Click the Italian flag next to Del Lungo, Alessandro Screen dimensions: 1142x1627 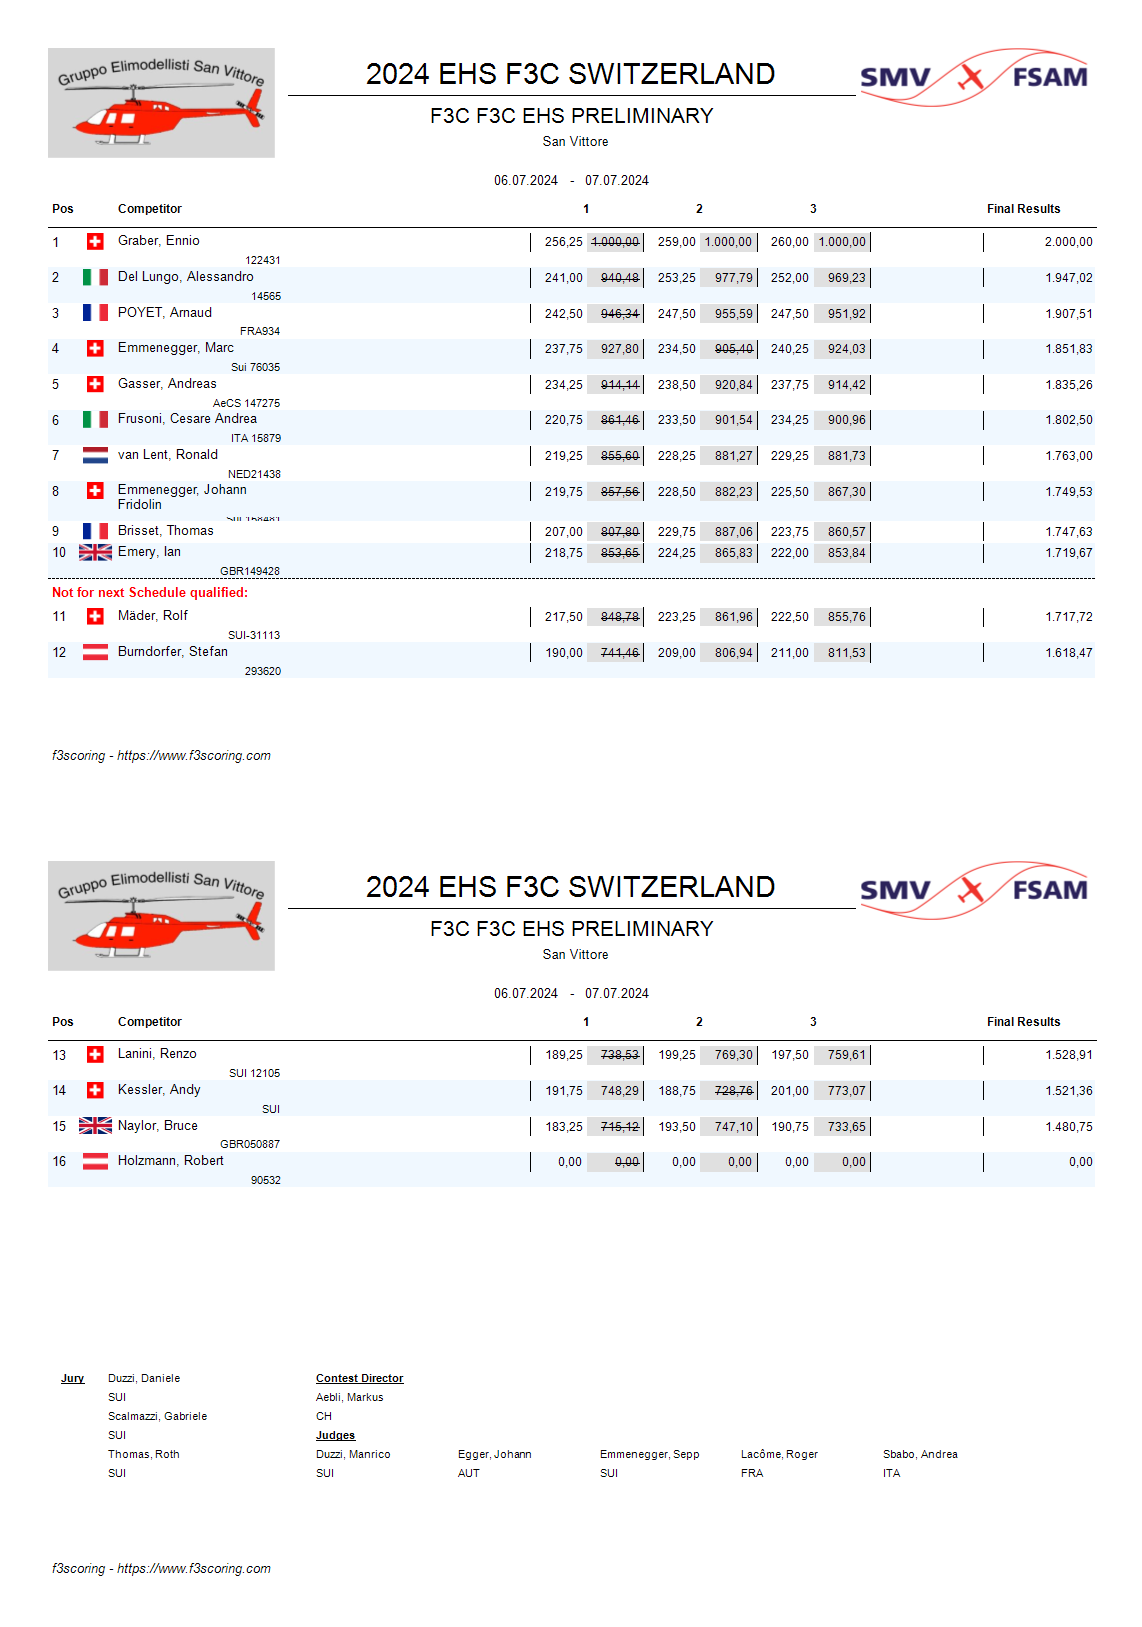click(95, 277)
